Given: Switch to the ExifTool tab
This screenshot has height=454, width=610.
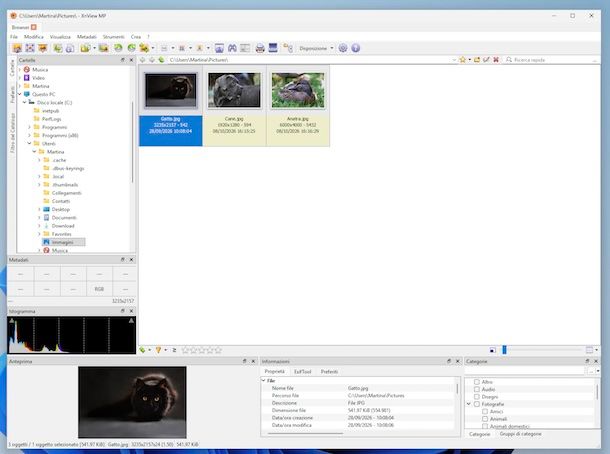Looking at the screenshot, I should 303,372.
